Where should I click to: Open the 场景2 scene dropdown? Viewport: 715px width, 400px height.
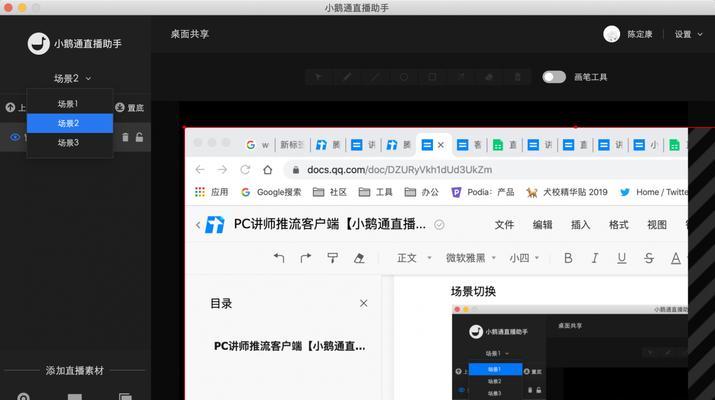coord(73,78)
